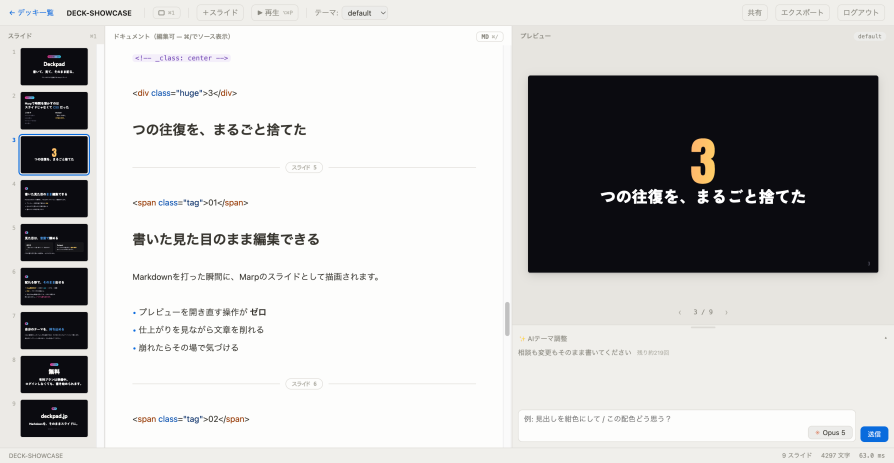Select slide 3 thumbnail showing big 3

coord(54,155)
